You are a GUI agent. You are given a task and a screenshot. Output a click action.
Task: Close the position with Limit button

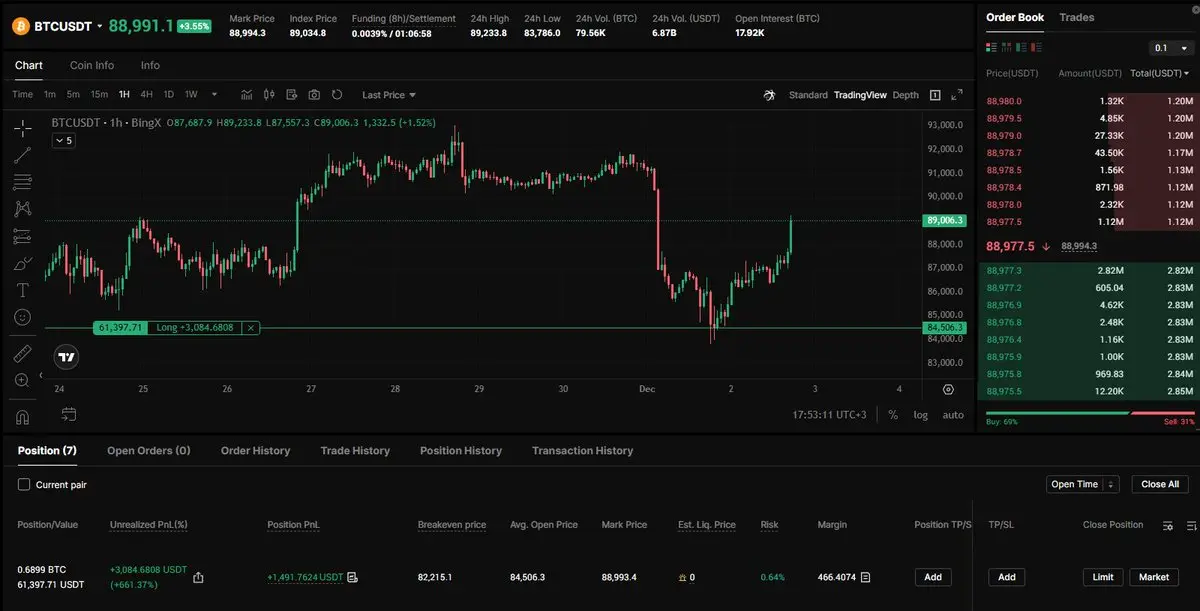(1103, 577)
